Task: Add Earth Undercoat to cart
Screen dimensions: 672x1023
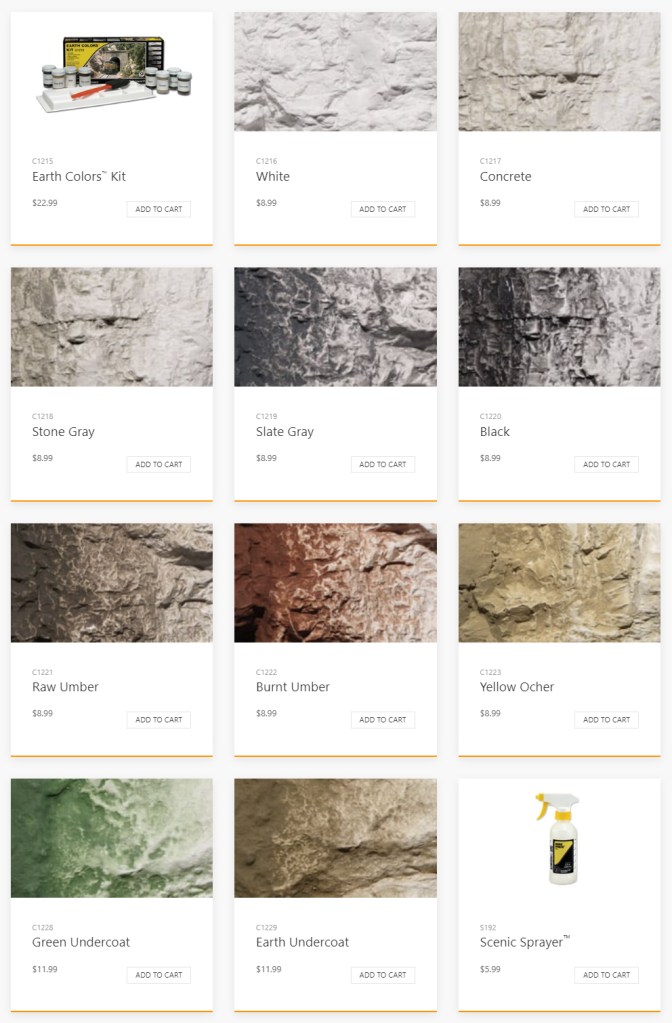Action: click(x=382, y=975)
